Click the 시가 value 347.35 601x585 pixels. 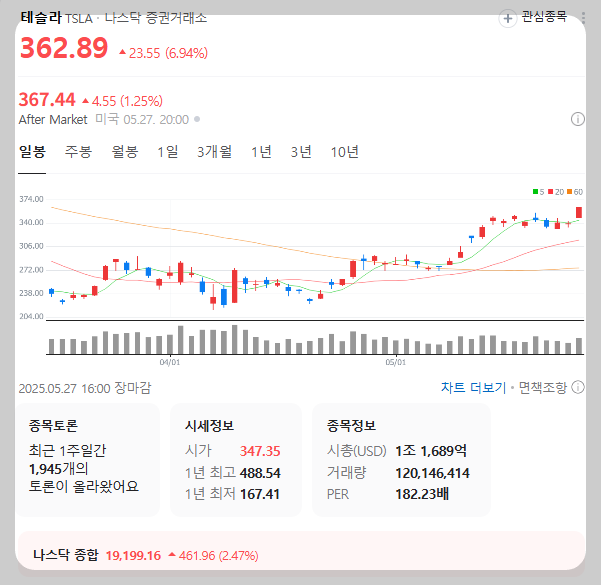coord(260,451)
